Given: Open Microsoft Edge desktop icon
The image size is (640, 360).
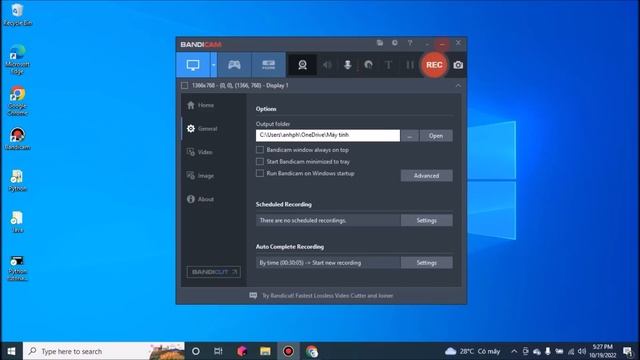Looking at the screenshot, I should point(17,59).
